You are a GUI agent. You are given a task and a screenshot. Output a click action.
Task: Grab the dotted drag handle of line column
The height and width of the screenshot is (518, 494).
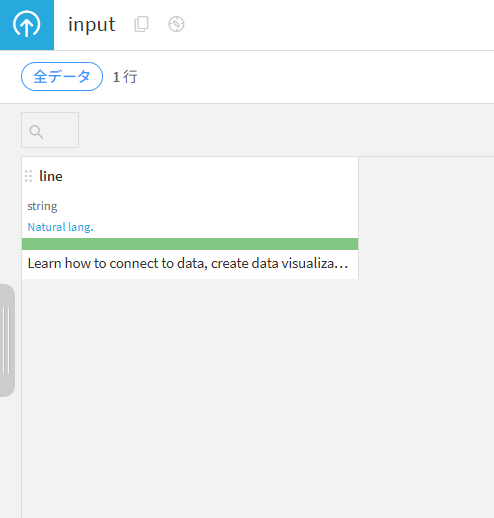coord(28,176)
